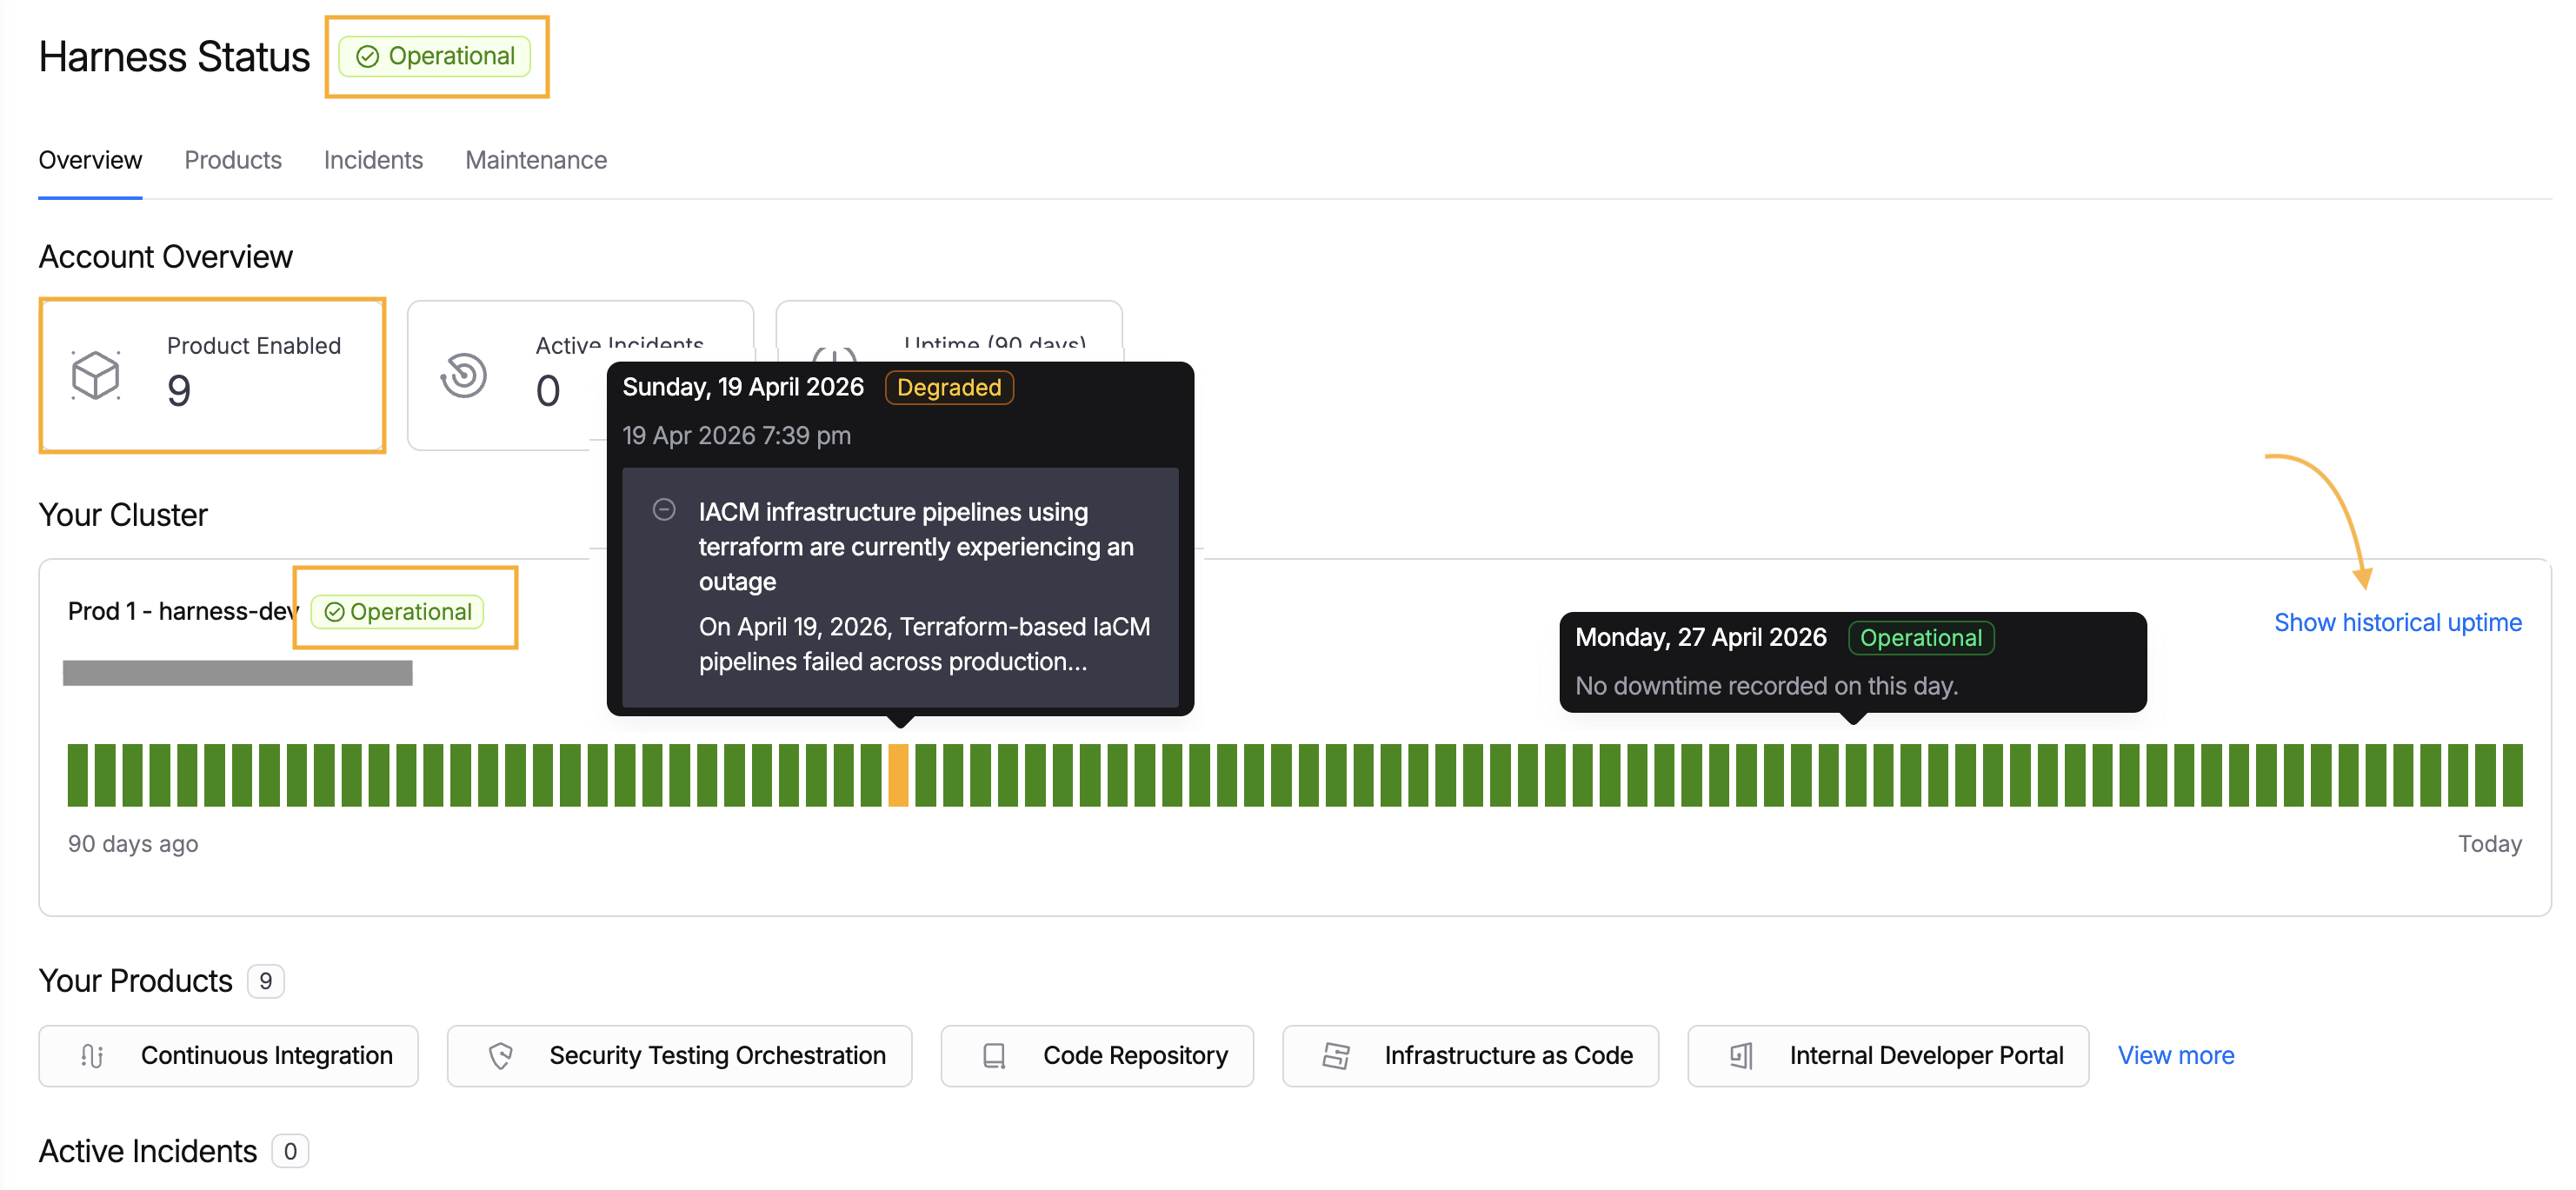Open Code Repository product
This screenshot has width=2576, height=1190.
pyautogui.click(x=1097, y=1056)
